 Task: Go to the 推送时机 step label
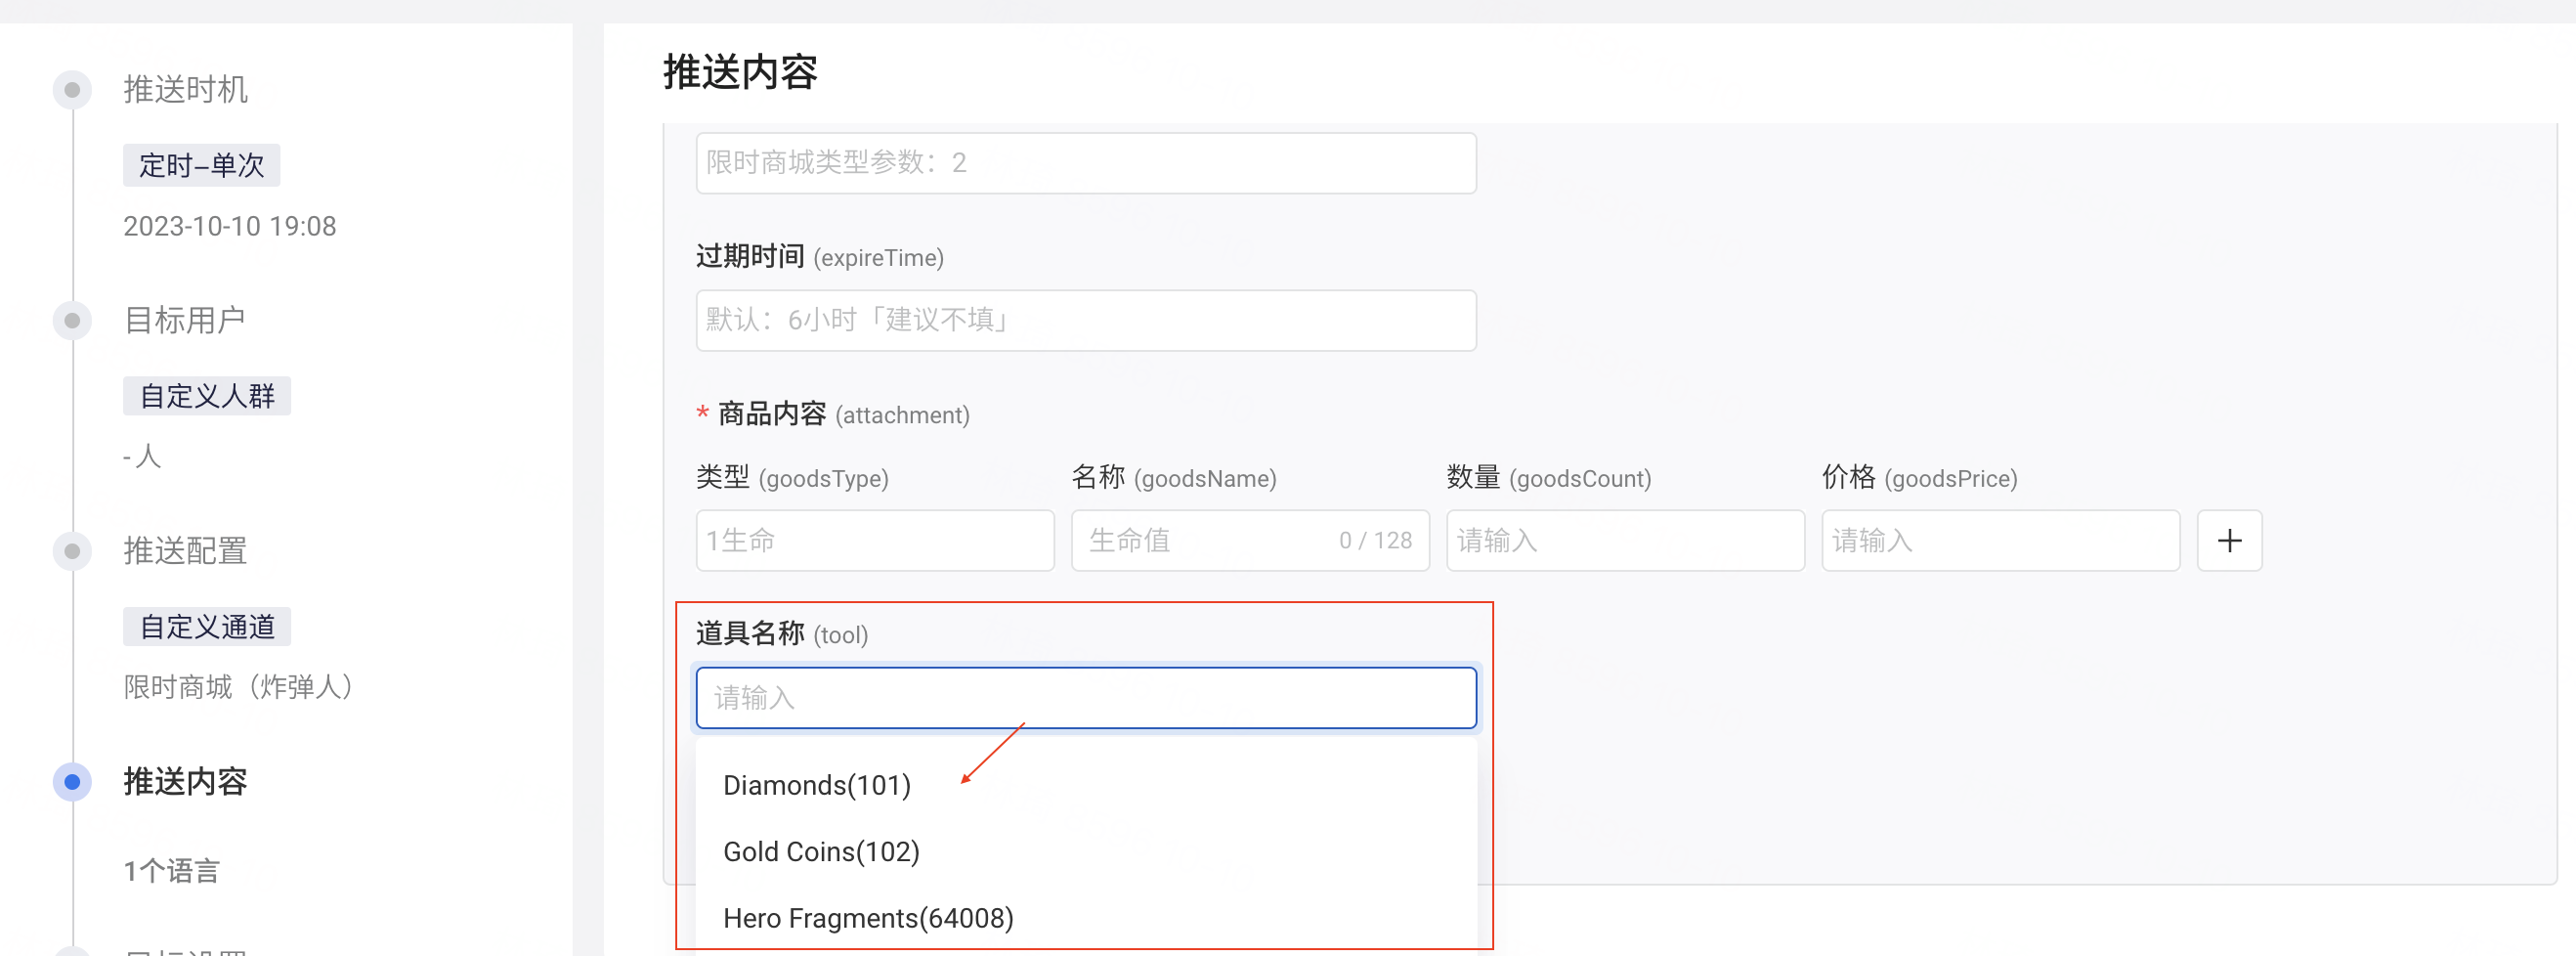click(185, 90)
